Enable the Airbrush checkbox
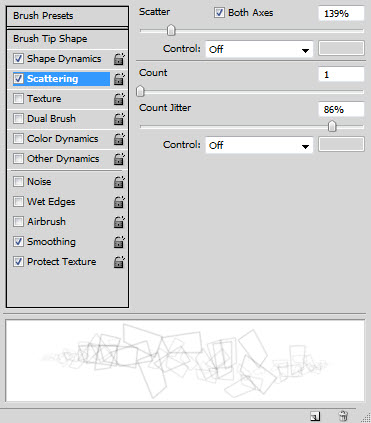The height and width of the screenshot is (423, 371). (18, 222)
